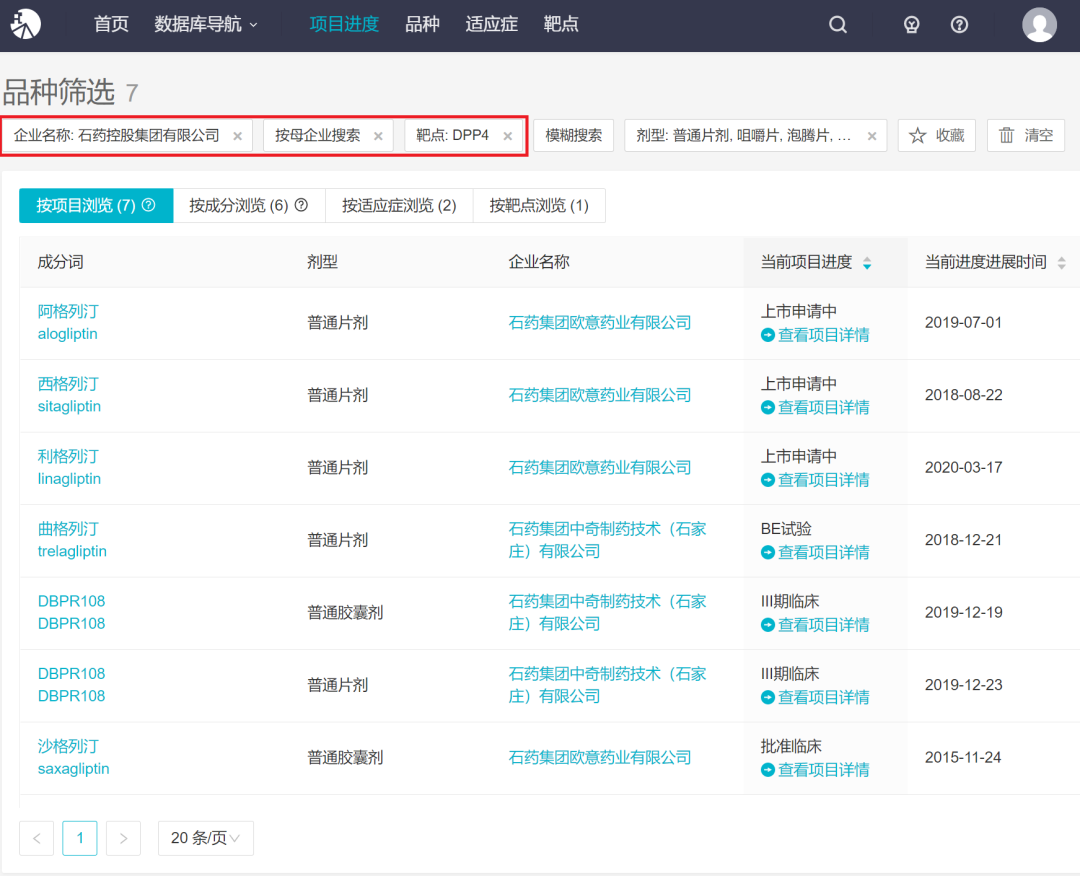Open 靶点 navigation item
The height and width of the screenshot is (876, 1080).
pos(561,25)
